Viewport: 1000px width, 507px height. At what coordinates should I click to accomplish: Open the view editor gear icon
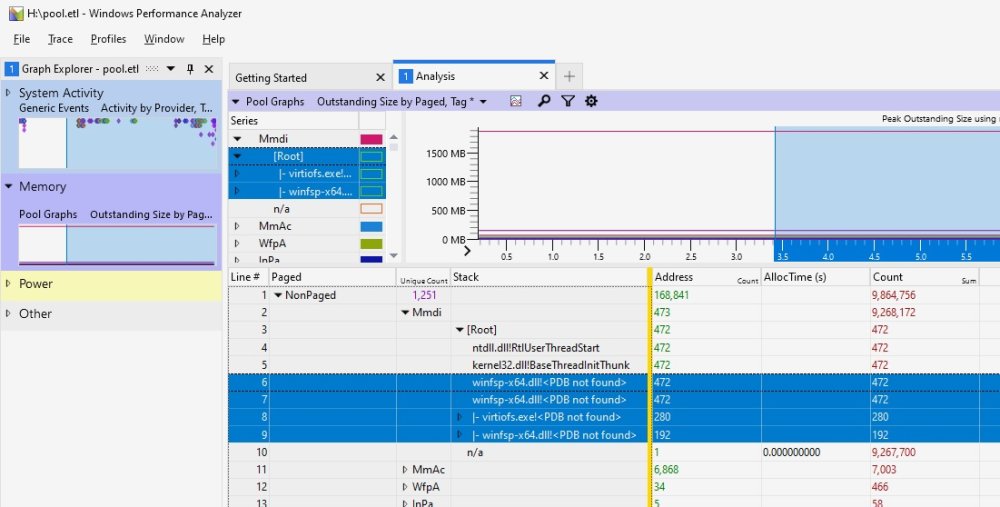(591, 101)
